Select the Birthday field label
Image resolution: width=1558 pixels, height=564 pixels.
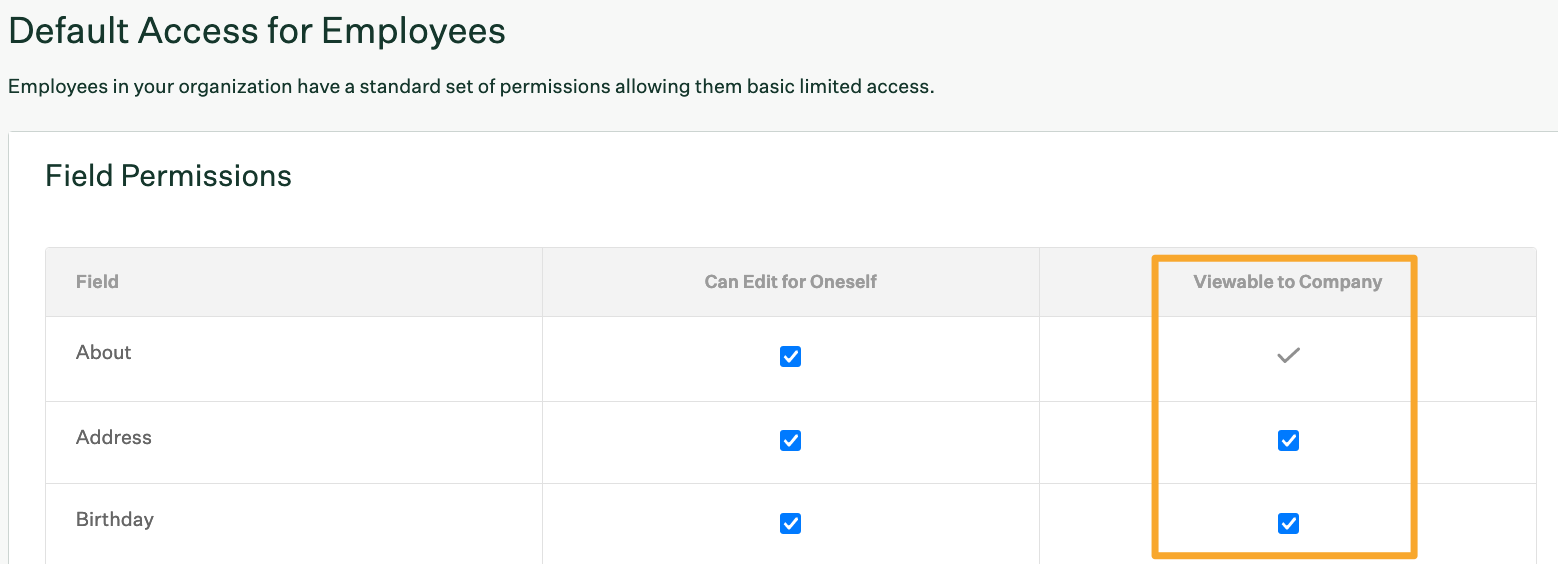[x=115, y=520]
